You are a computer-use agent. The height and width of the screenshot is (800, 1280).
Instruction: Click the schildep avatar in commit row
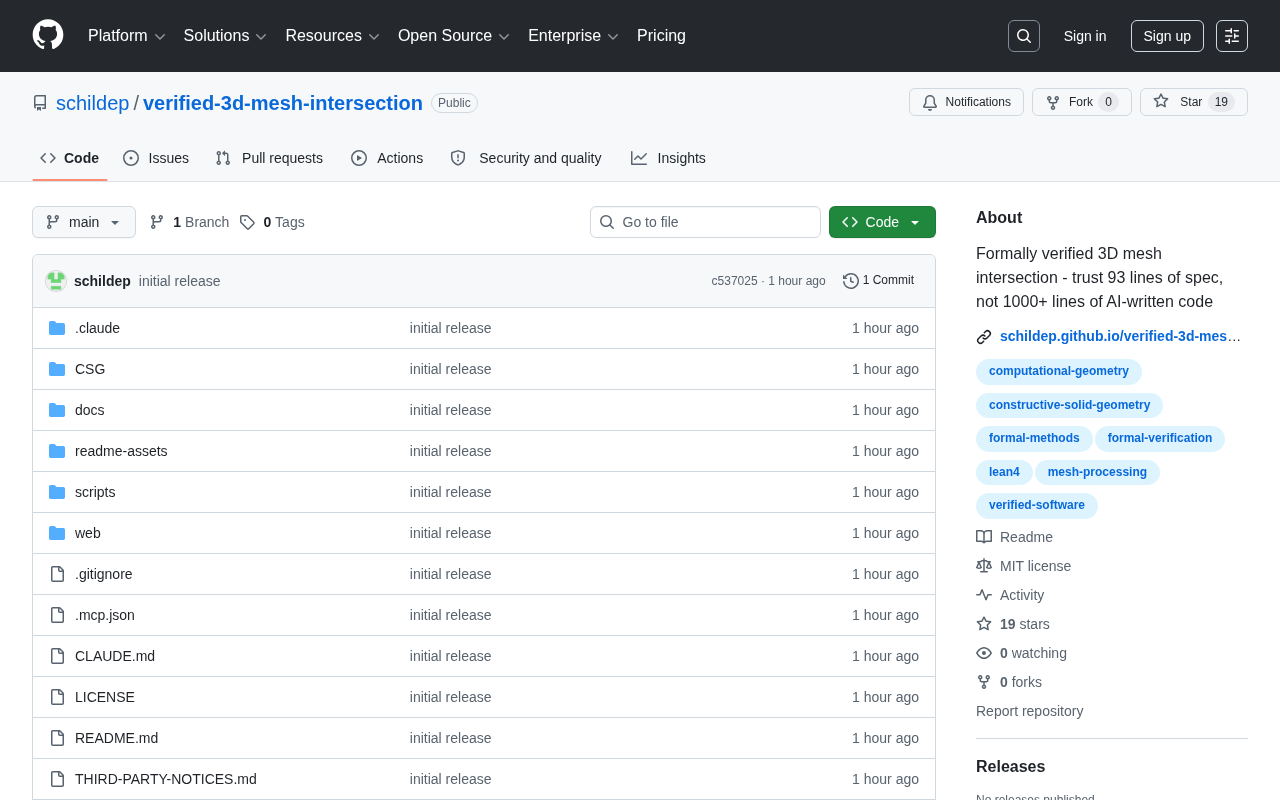[56, 281]
